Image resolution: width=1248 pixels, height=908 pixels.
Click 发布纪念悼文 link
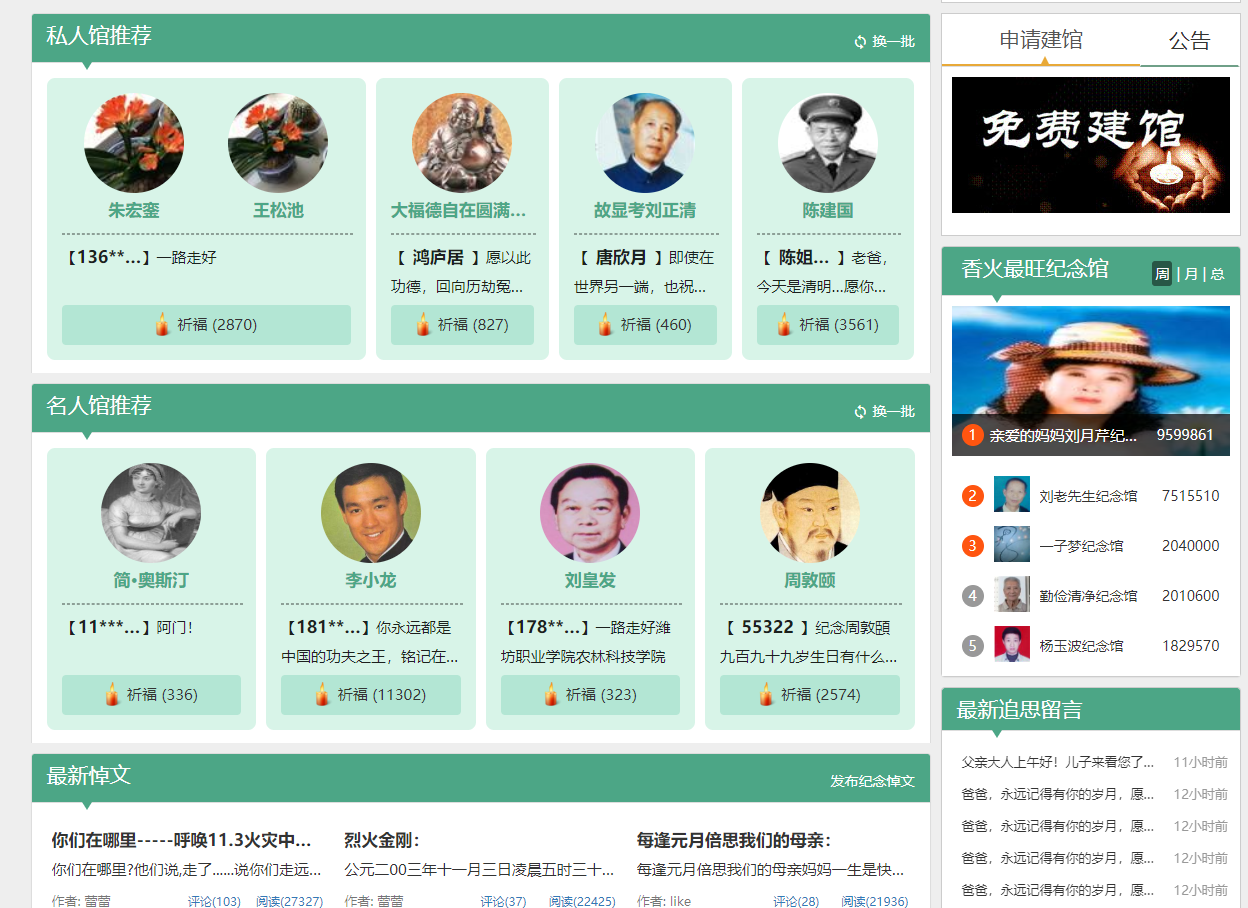872,781
